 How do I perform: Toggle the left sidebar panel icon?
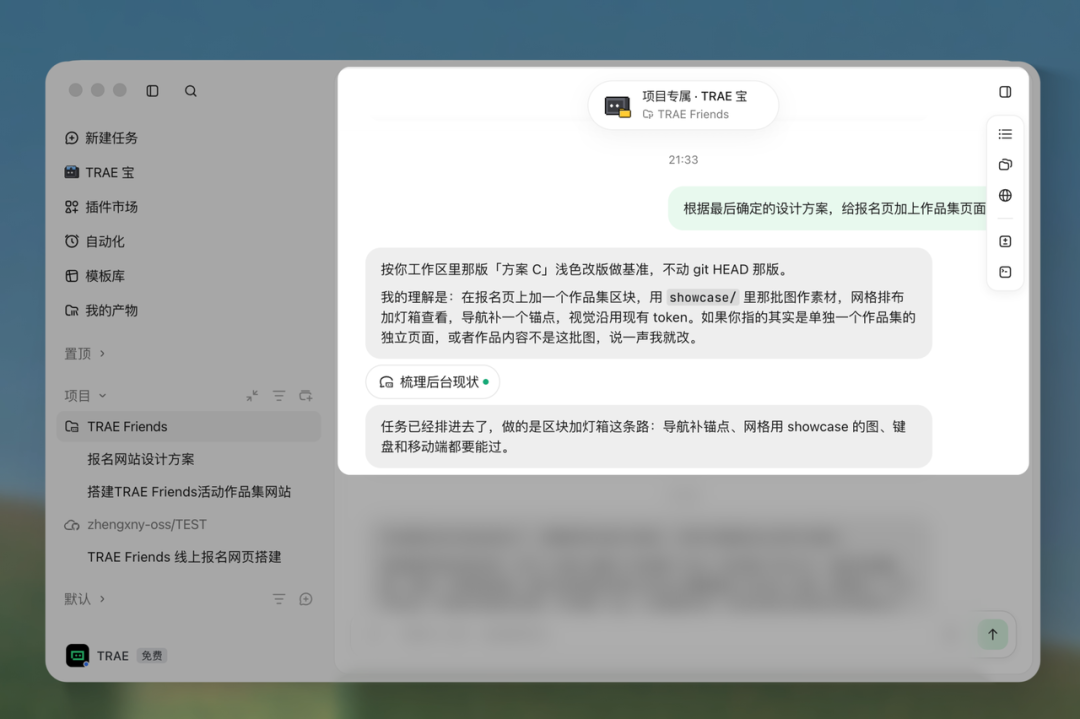click(152, 91)
